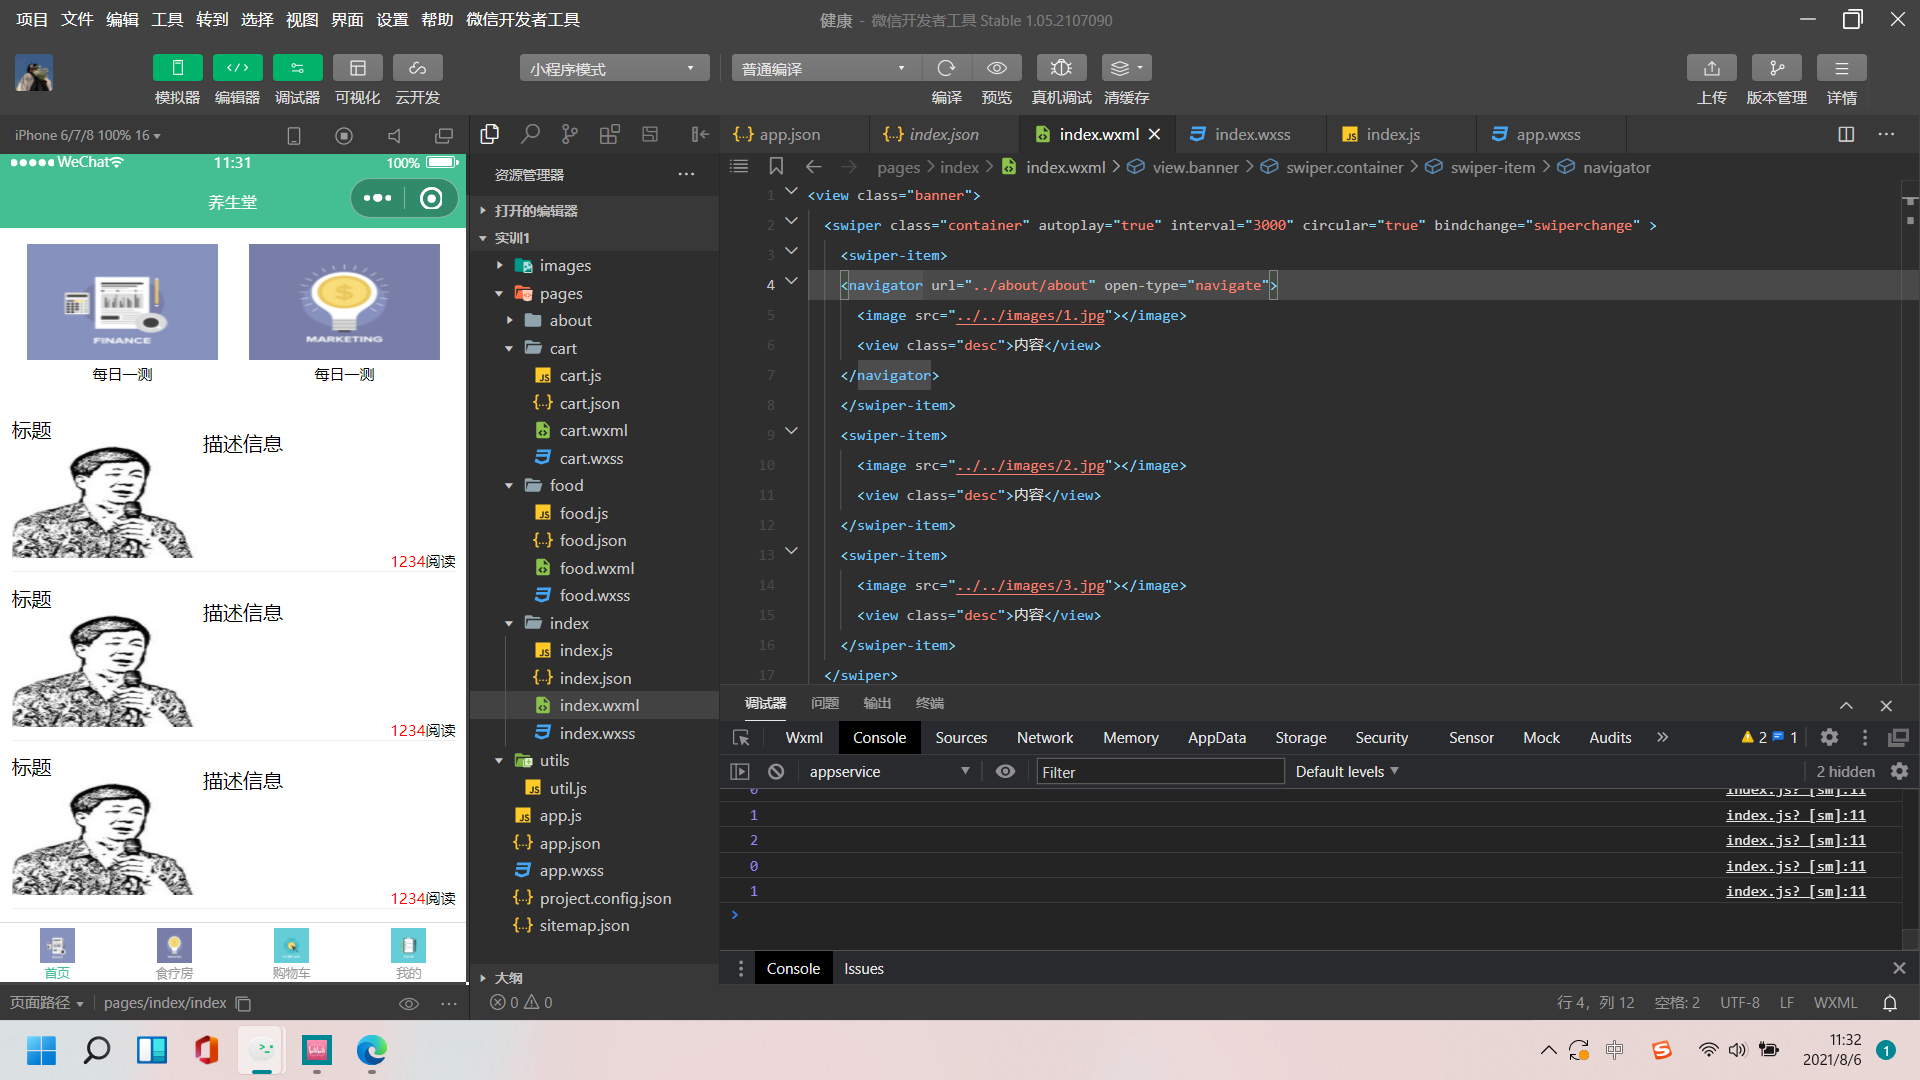Open source control branch icon in sidebar

coord(569,134)
